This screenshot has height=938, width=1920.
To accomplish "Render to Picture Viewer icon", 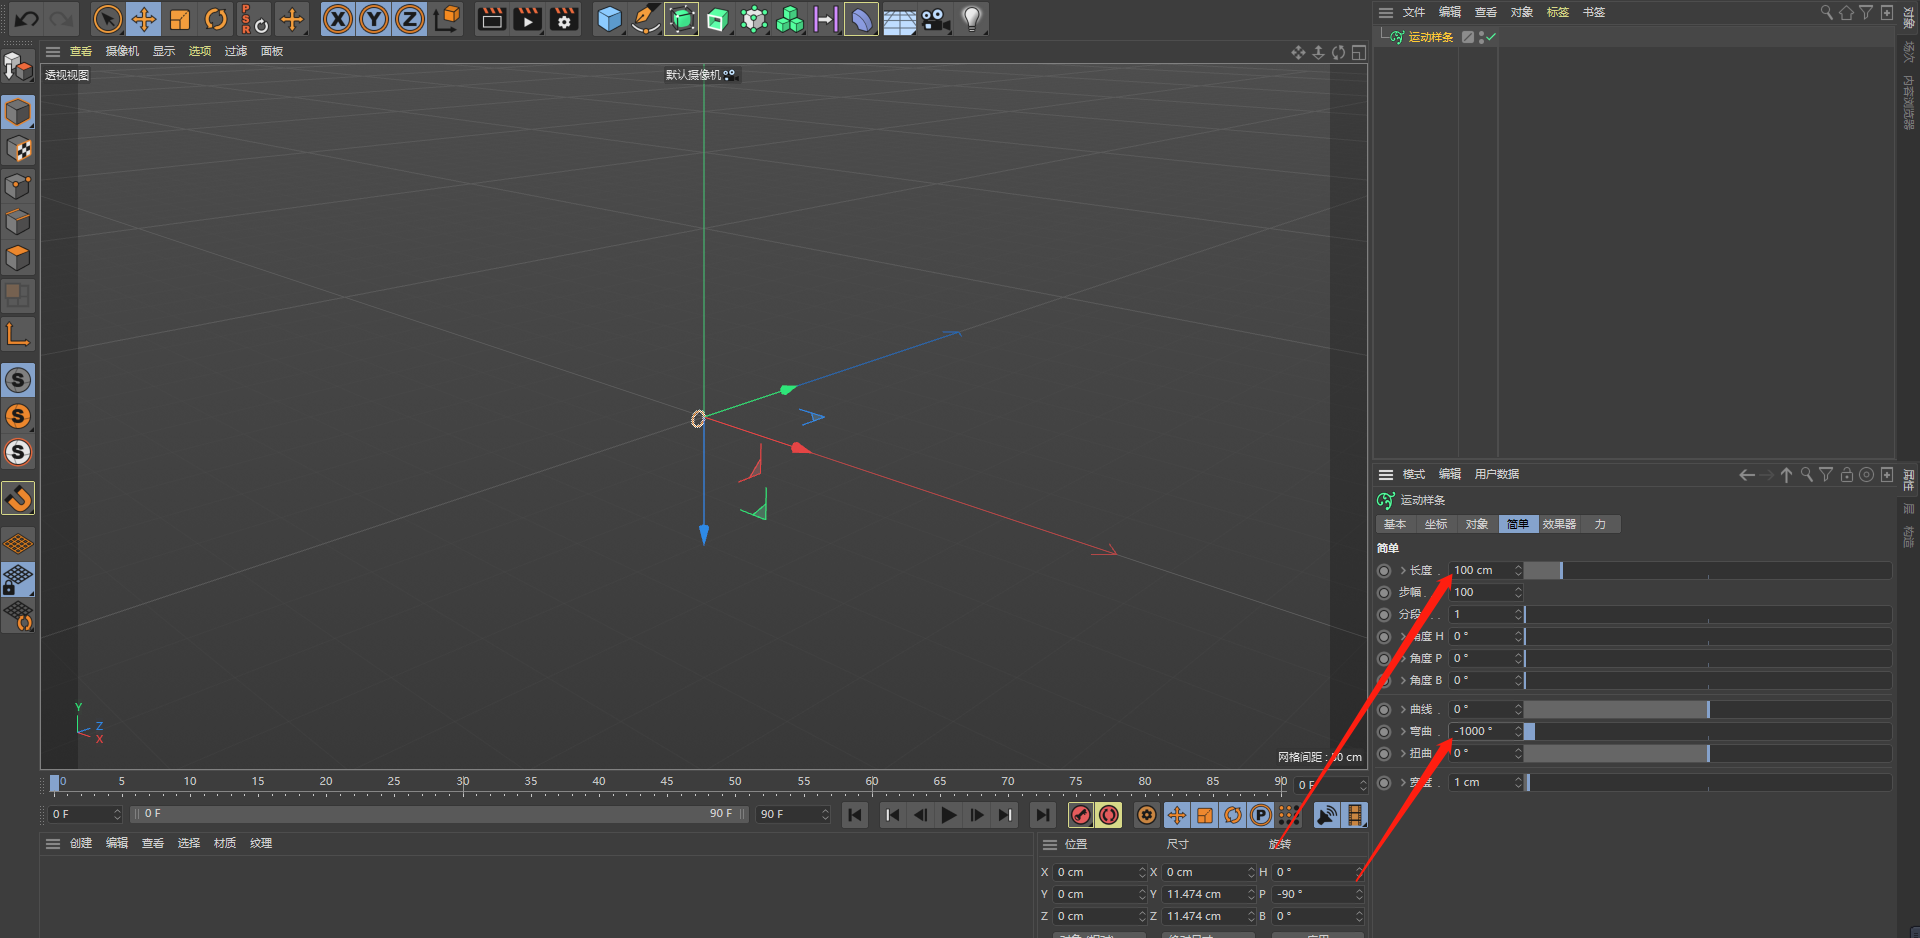I will point(528,19).
